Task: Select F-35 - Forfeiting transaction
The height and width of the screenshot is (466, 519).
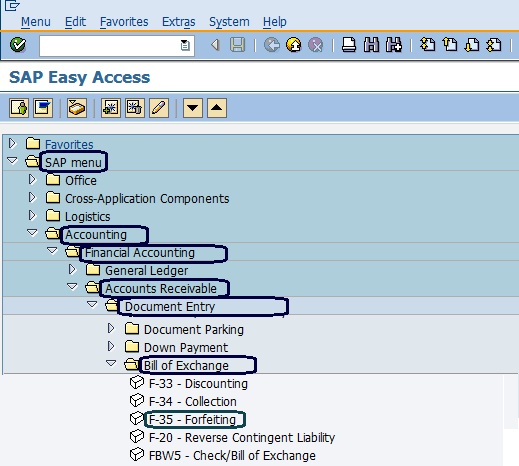Action: tap(192, 420)
